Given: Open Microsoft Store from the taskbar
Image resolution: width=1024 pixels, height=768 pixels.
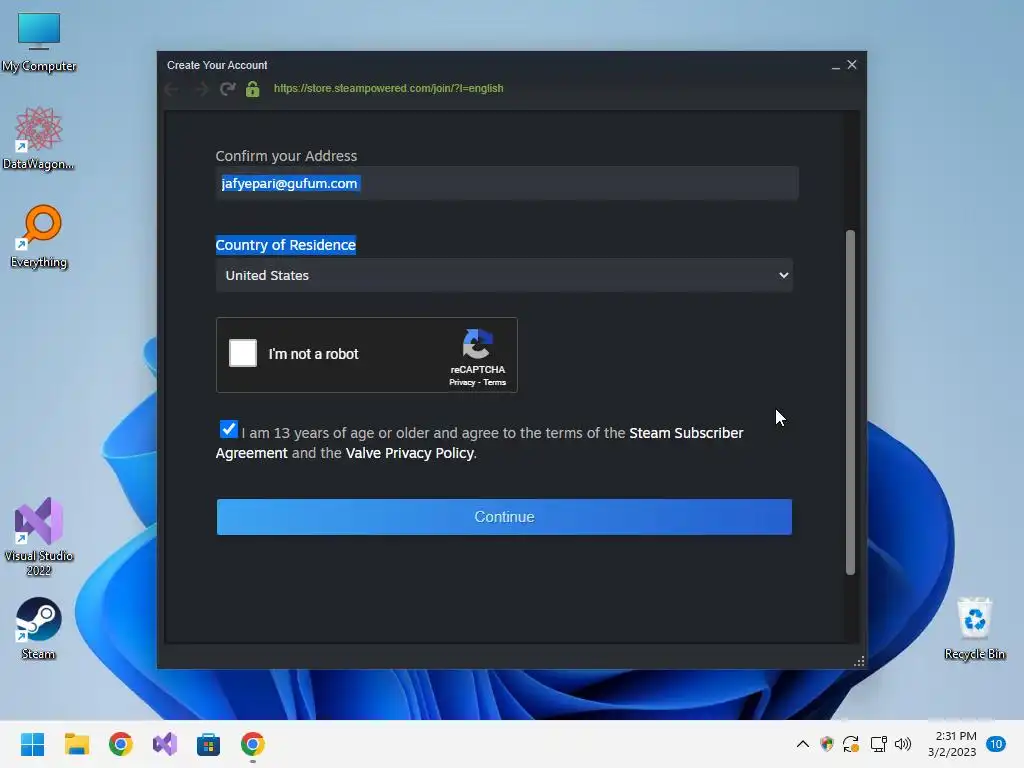Looking at the screenshot, I should (208, 744).
